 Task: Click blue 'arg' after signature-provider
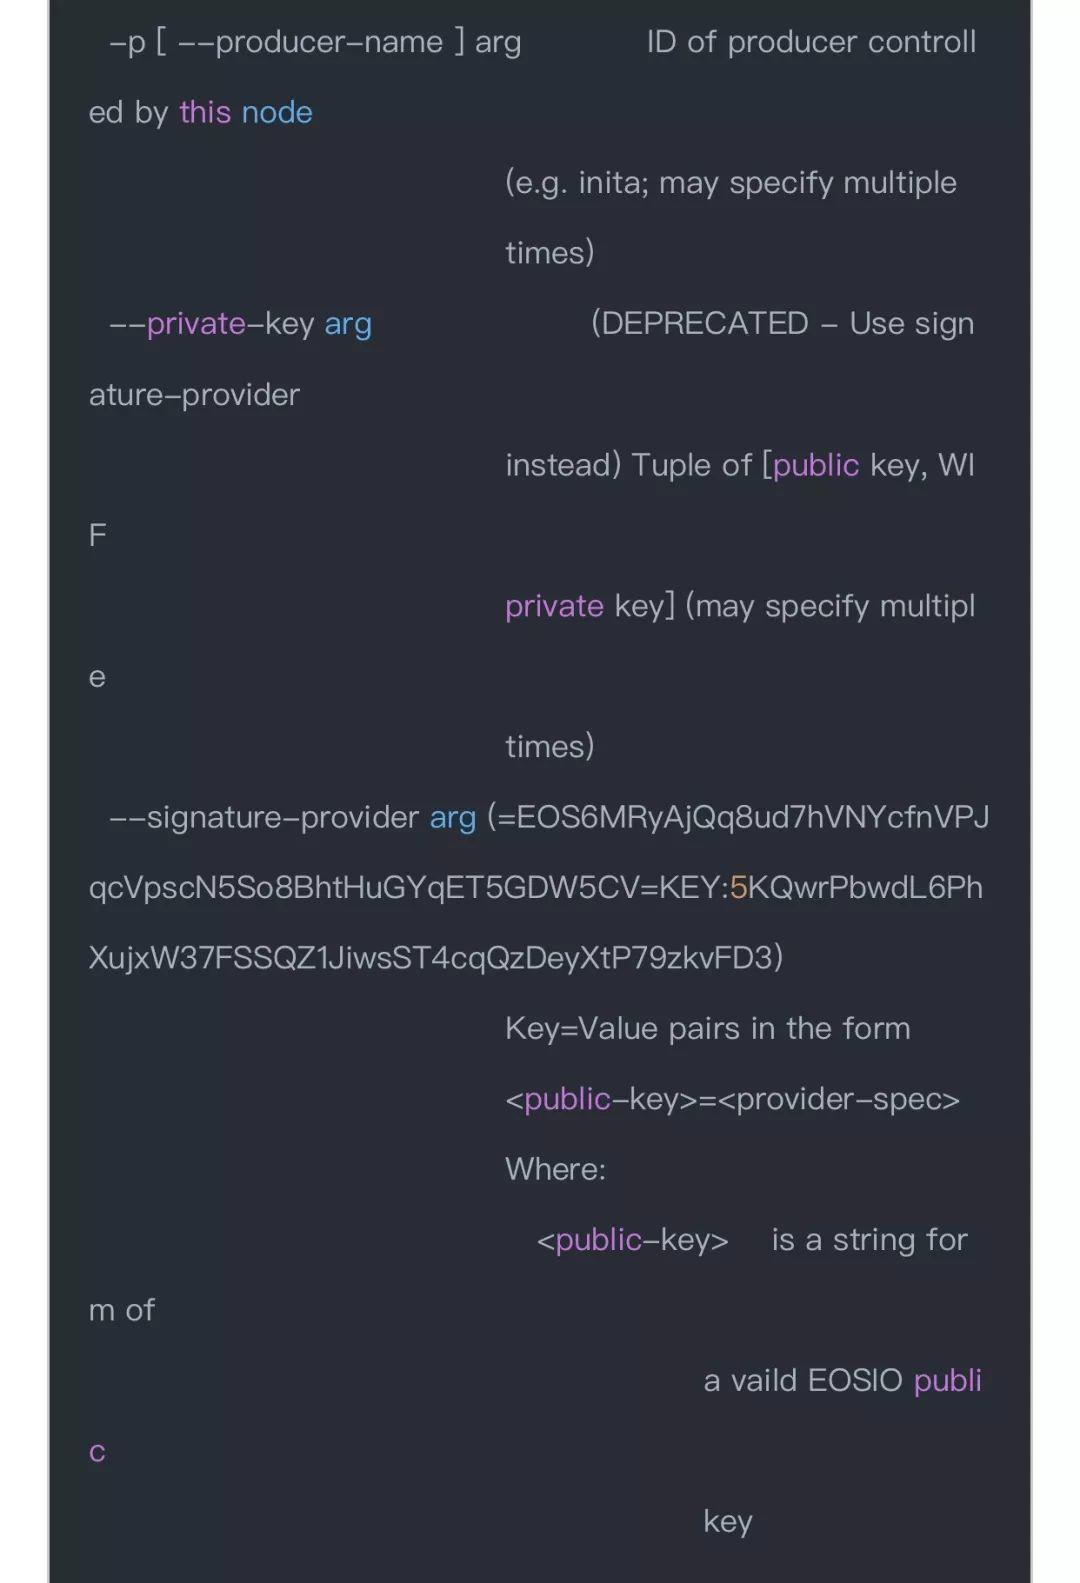[x=453, y=818]
